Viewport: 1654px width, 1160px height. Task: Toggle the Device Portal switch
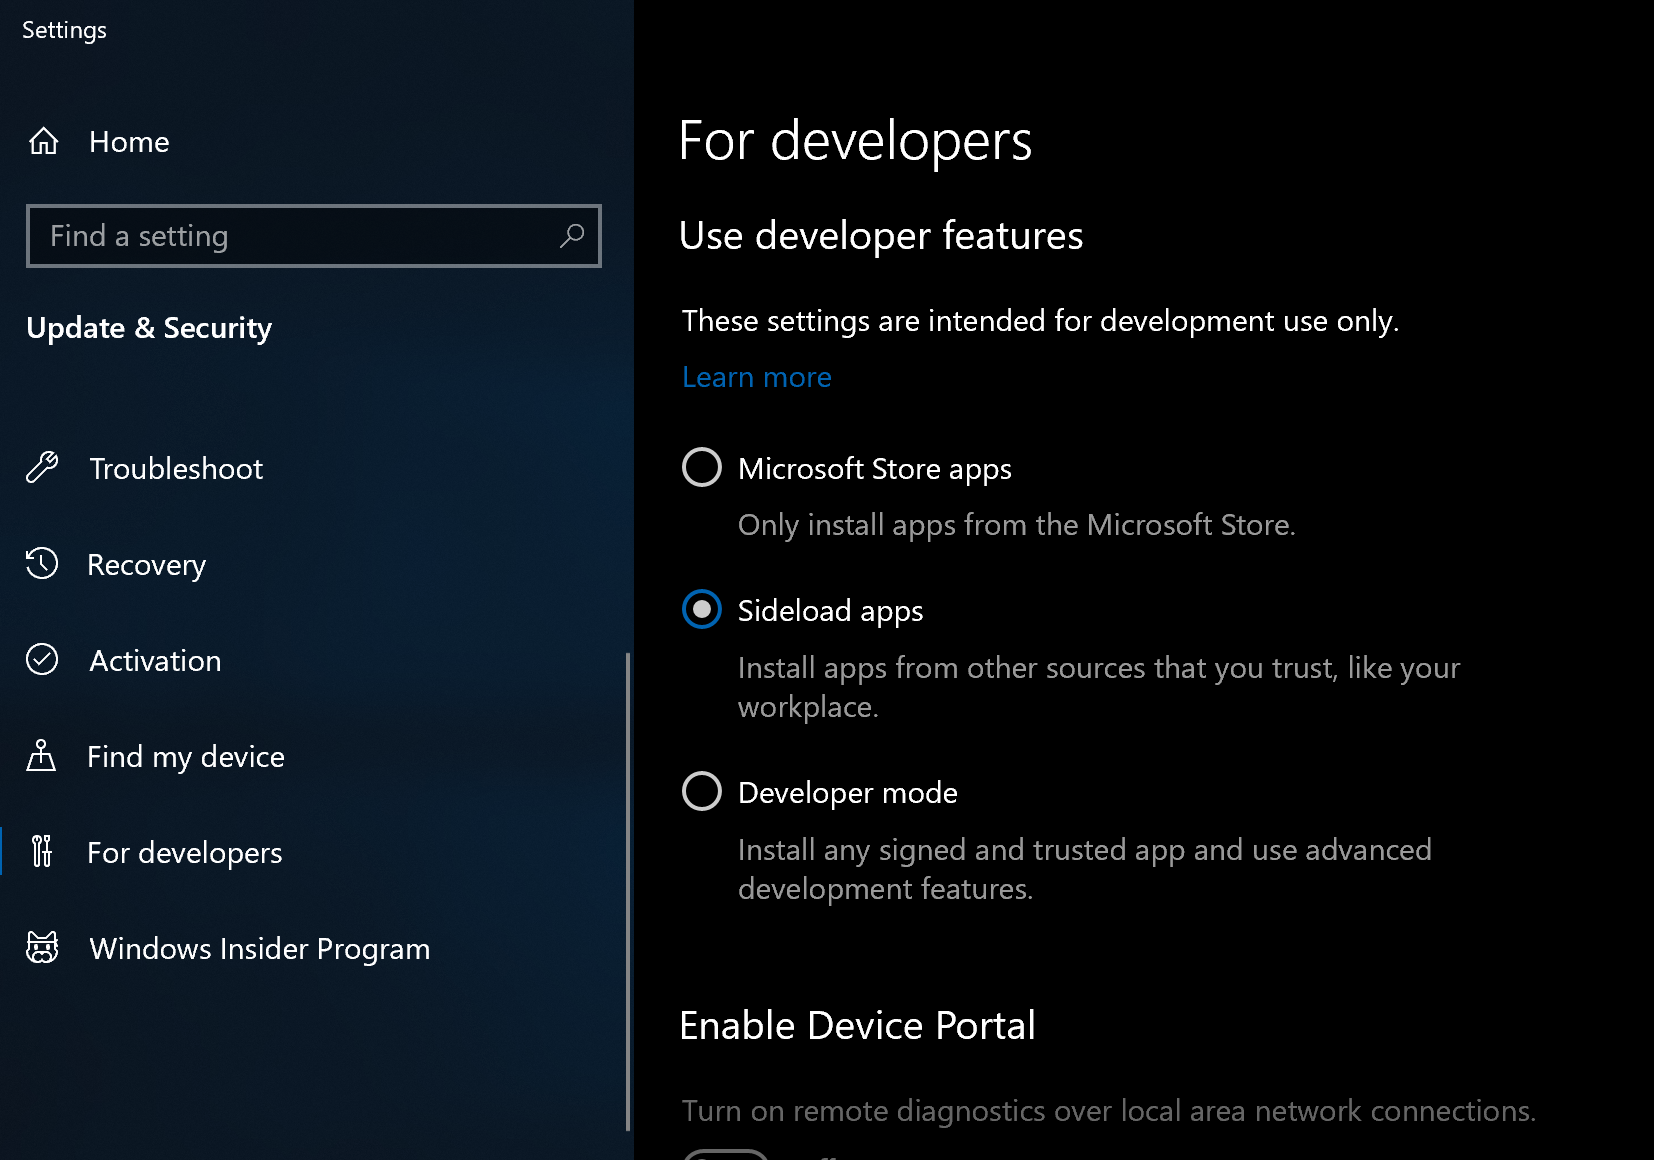[x=726, y=1155]
